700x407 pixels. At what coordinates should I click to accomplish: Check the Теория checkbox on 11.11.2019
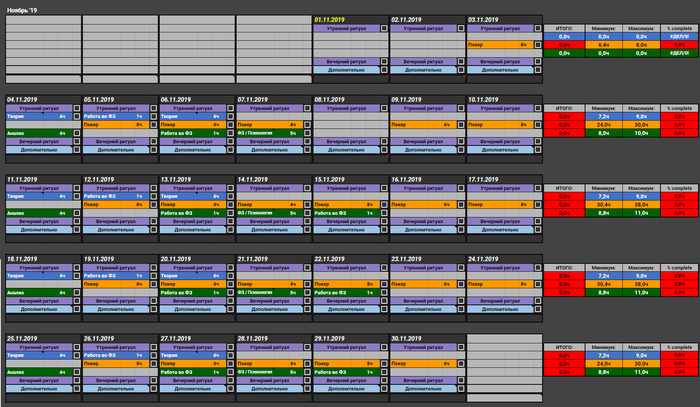[x=77, y=196]
